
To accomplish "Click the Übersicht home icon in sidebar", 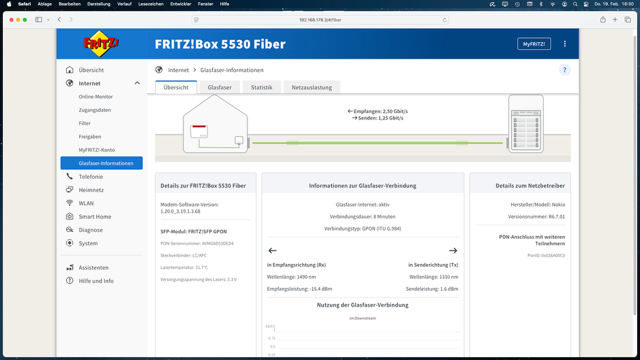I will 70,70.
